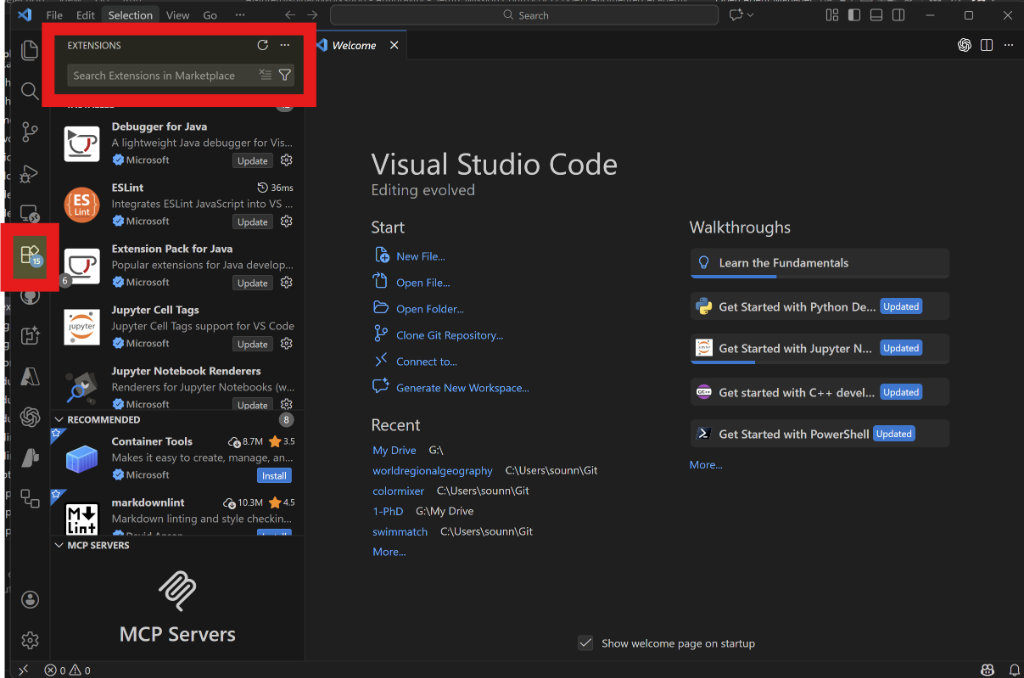Toggle the primary side bar
The width and height of the screenshot is (1024, 678).
tap(854, 15)
